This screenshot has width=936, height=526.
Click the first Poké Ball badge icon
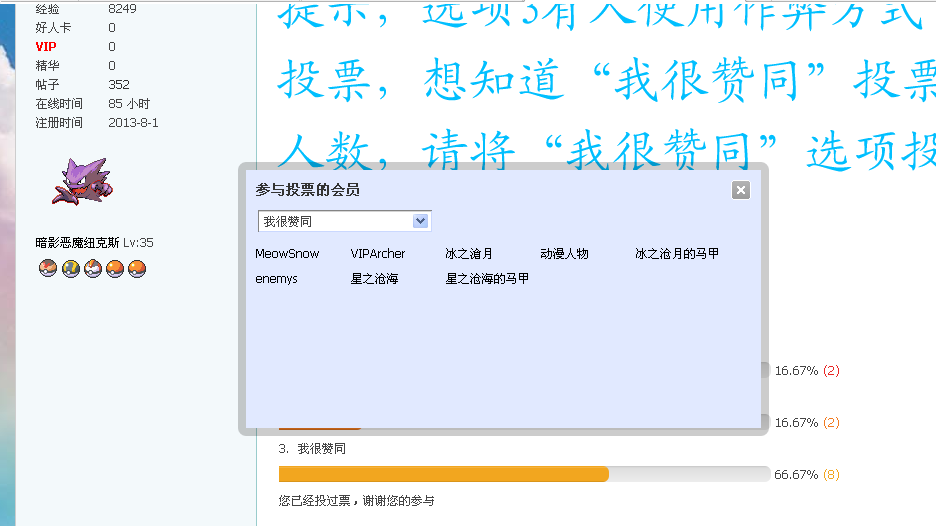point(48,269)
